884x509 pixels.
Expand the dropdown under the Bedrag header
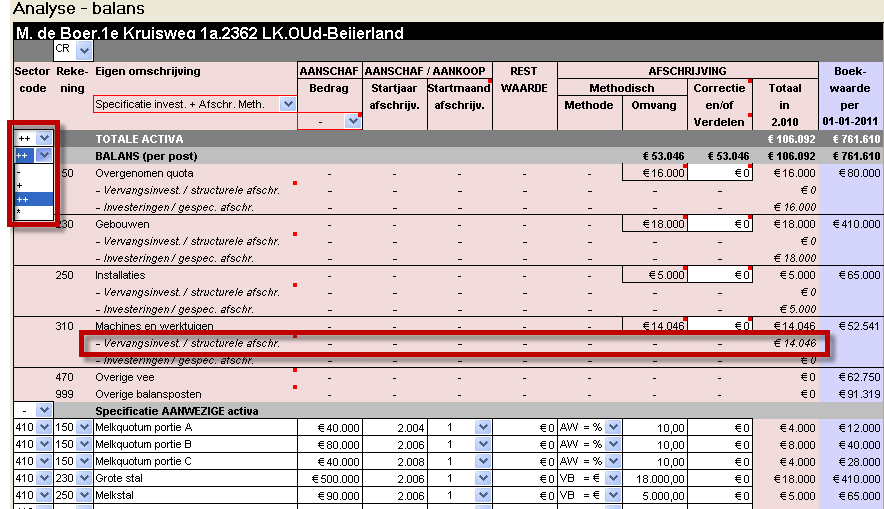pos(352,121)
